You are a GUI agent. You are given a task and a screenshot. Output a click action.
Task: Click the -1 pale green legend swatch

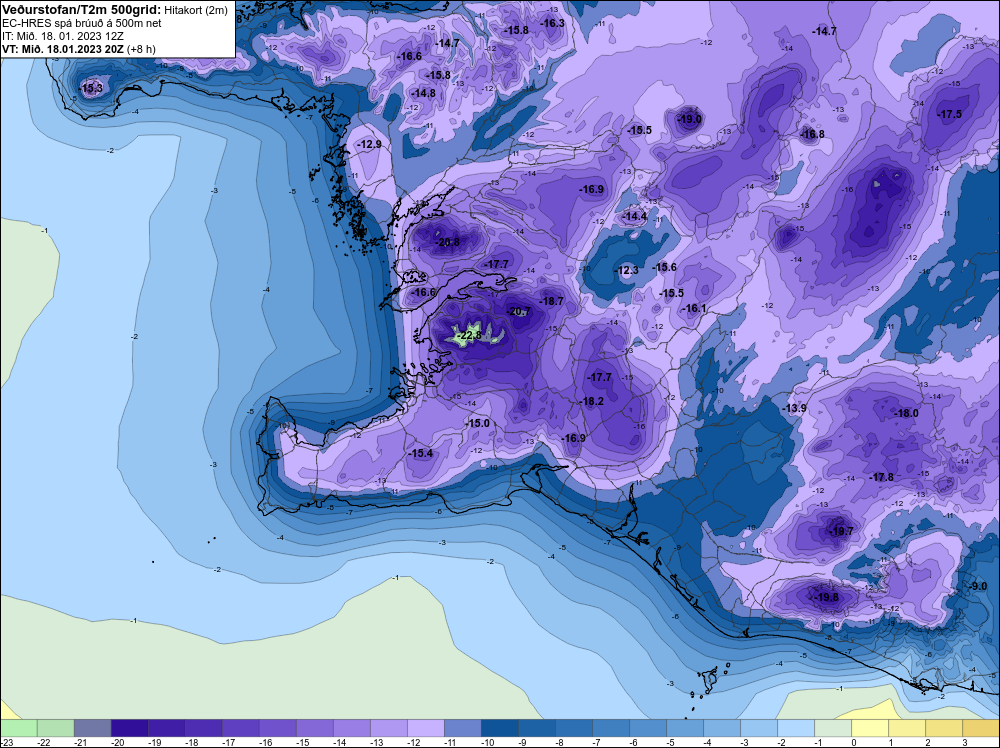tap(833, 728)
